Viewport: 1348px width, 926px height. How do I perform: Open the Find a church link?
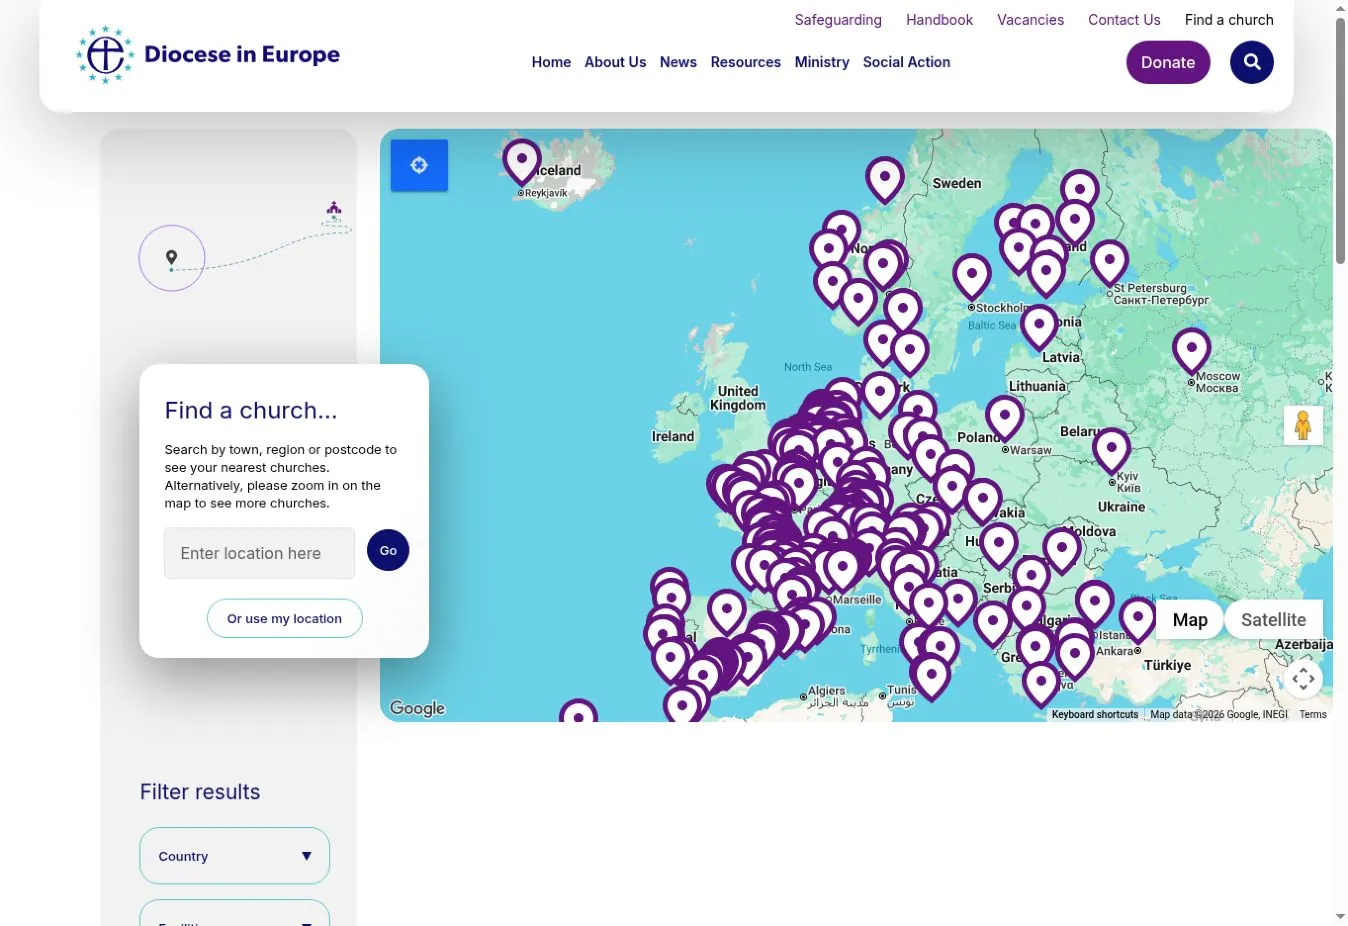[x=1229, y=20]
